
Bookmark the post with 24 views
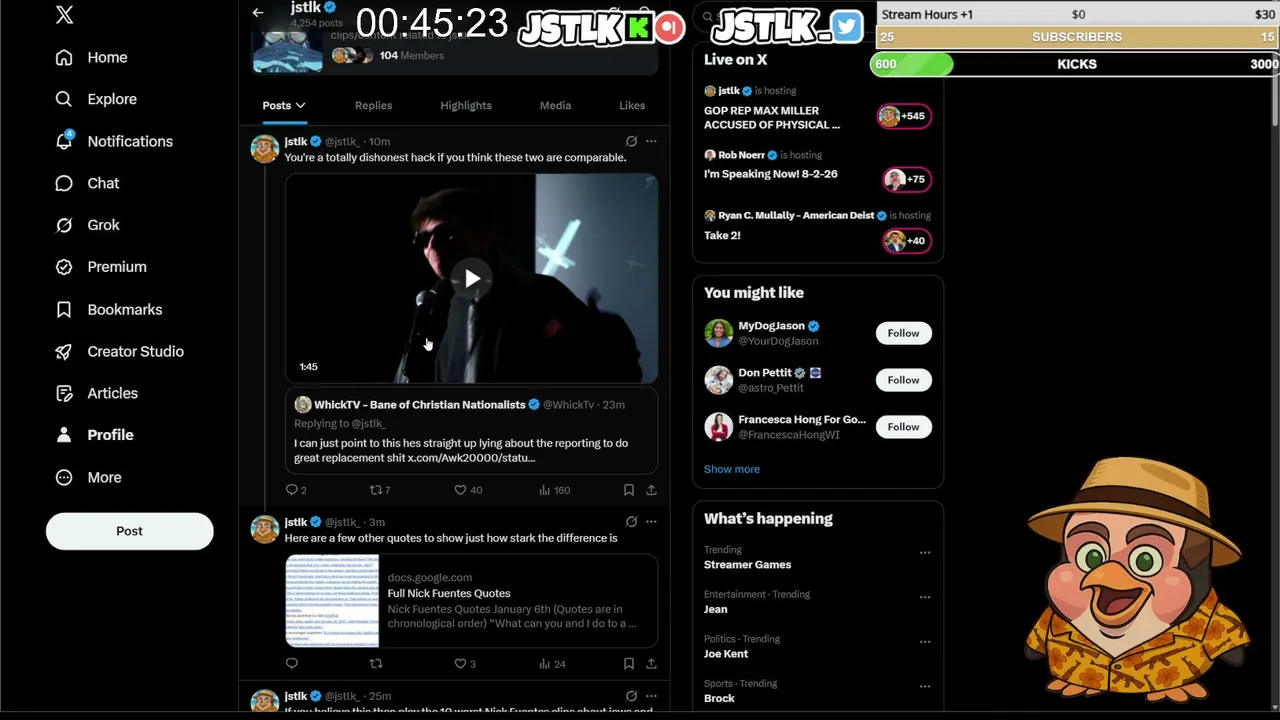tap(629, 663)
